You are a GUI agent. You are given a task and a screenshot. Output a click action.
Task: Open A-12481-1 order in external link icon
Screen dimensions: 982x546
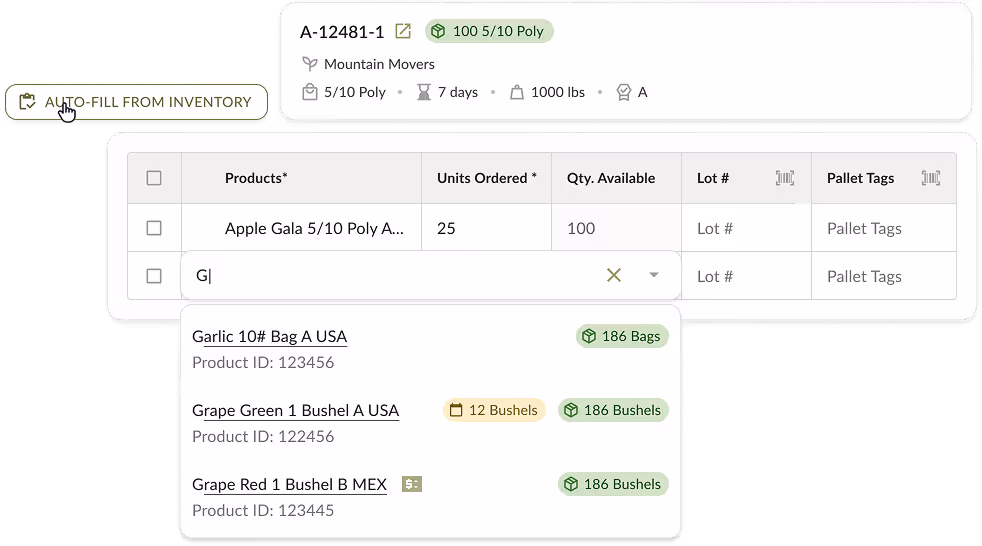(403, 31)
